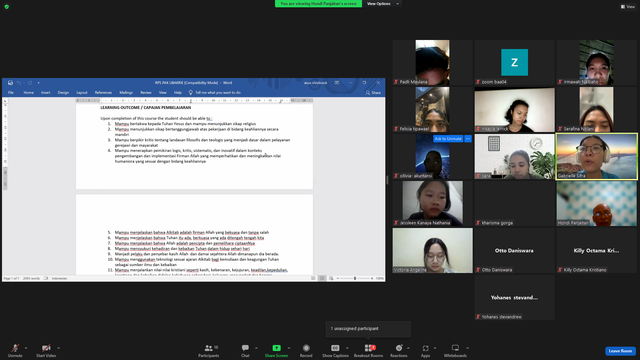
Task: Click the Word zoom out minus icon
Action: pos(338,278)
